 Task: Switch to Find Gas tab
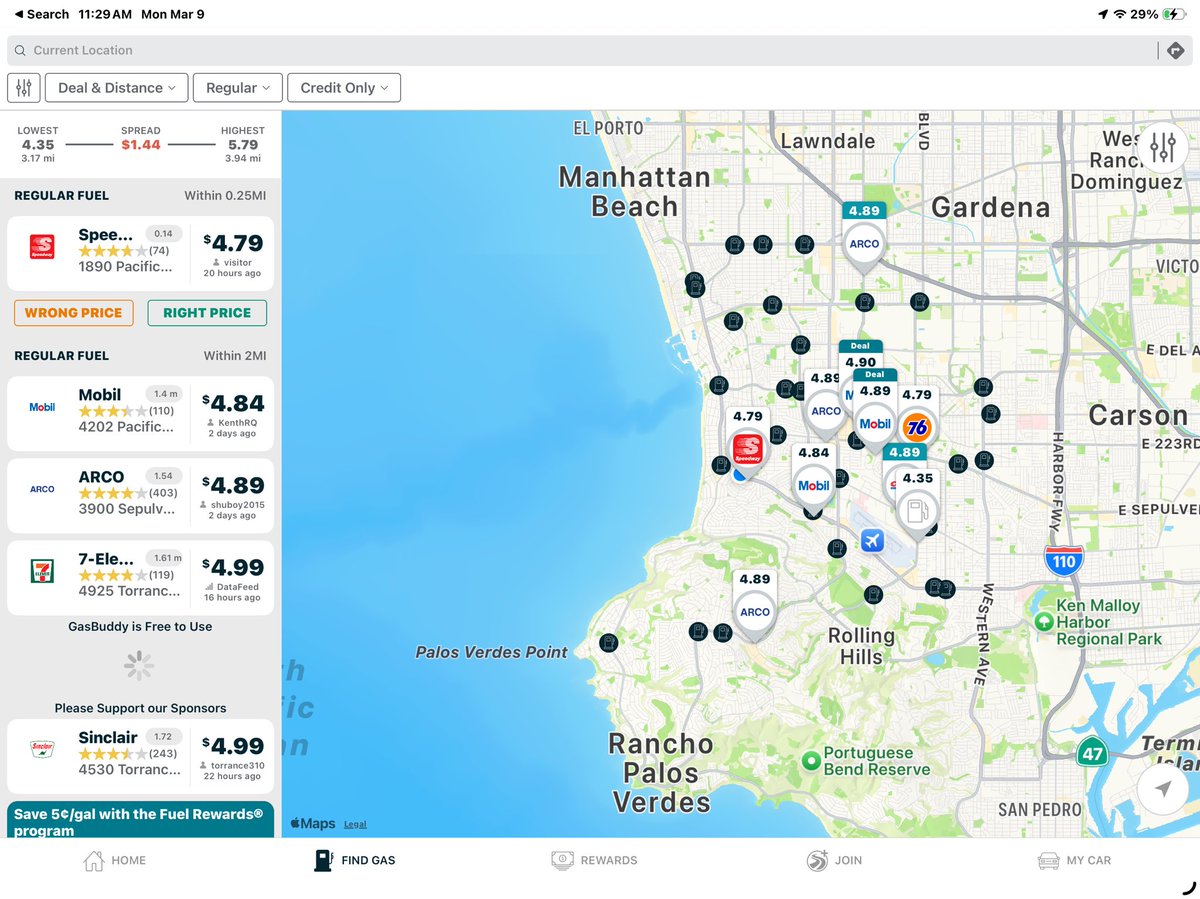pyautogui.click(x=355, y=860)
